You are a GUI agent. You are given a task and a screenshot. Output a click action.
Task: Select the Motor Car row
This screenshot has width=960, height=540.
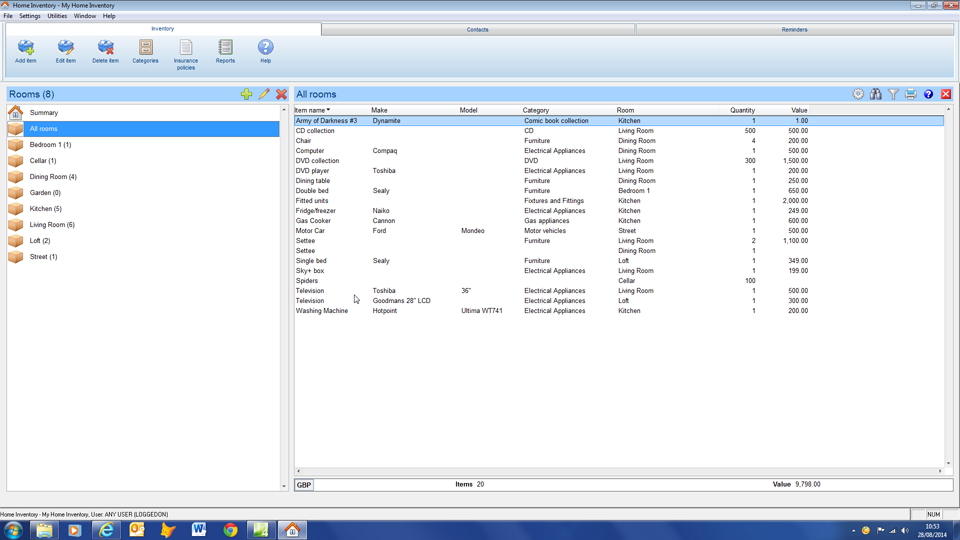(x=619, y=231)
